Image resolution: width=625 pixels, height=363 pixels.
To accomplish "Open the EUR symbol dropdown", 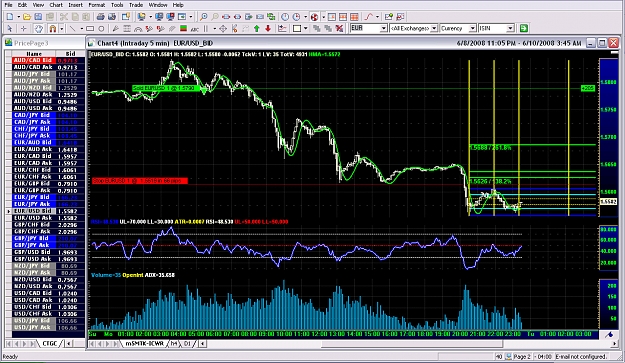I will (x=383, y=28).
